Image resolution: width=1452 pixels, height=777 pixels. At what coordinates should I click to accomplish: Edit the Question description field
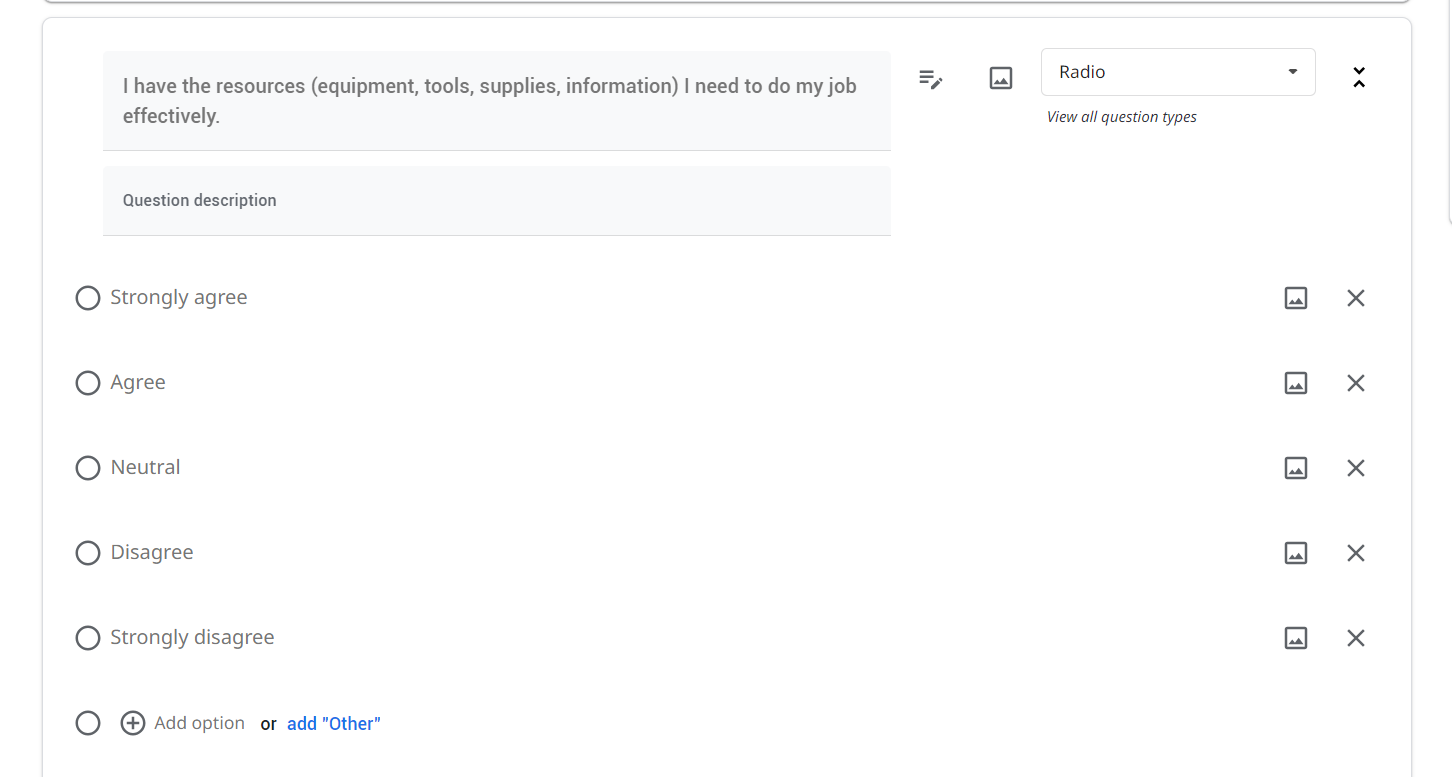coord(496,201)
